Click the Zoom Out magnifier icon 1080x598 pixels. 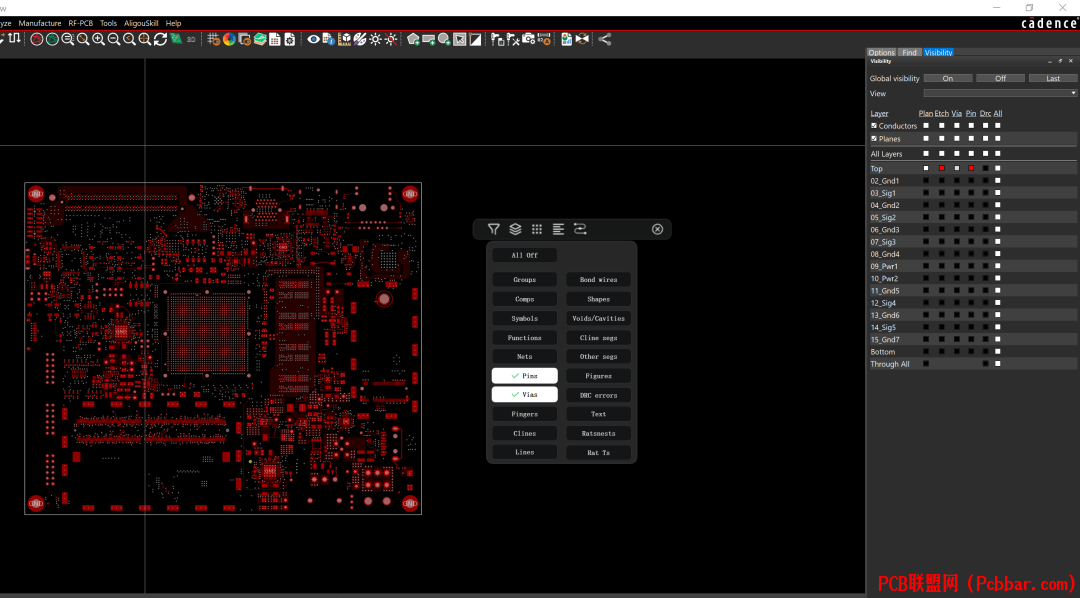point(114,39)
